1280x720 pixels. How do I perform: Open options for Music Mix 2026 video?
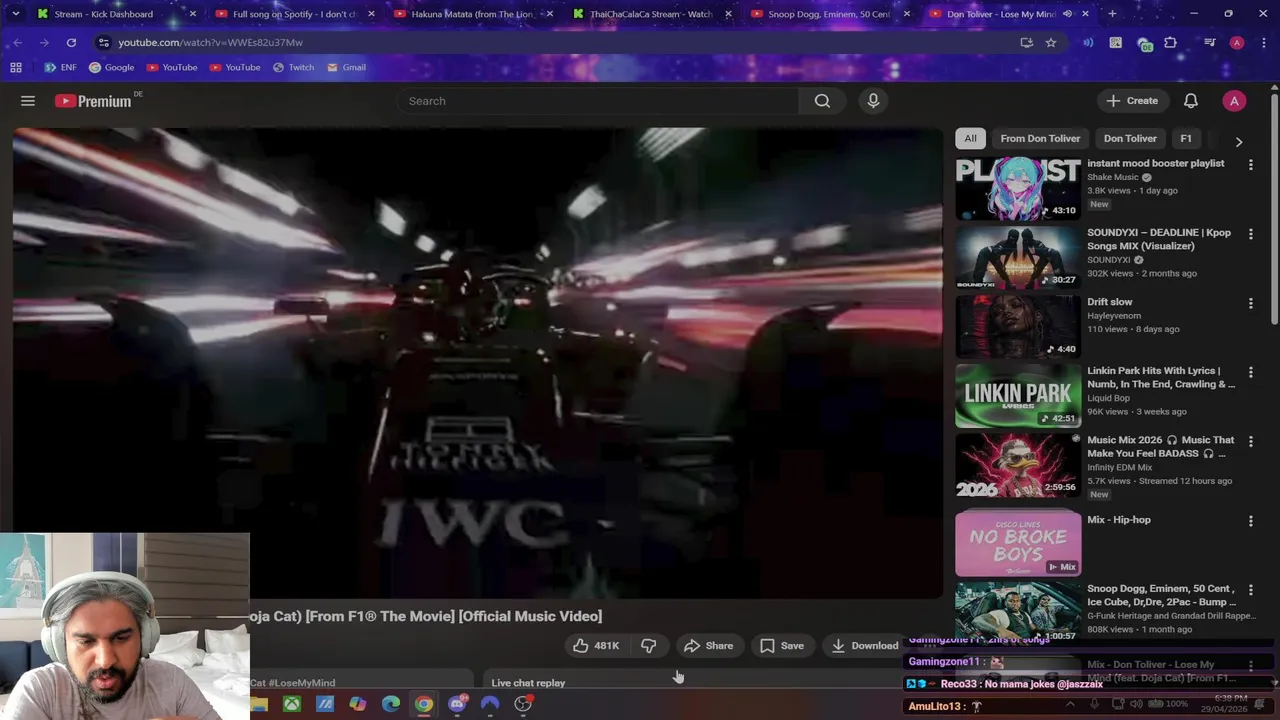click(x=1250, y=440)
